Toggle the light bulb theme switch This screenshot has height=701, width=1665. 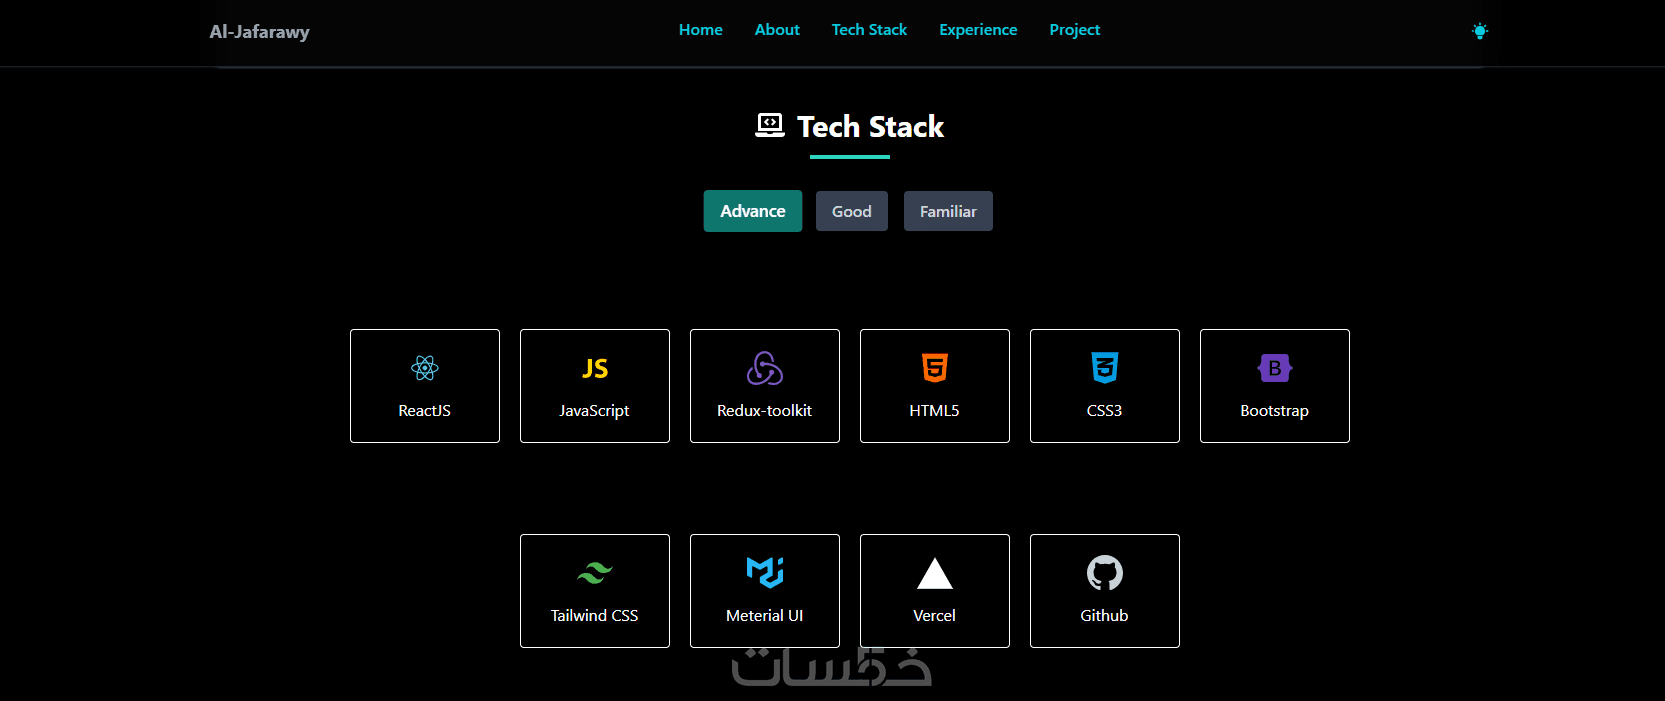1480,31
